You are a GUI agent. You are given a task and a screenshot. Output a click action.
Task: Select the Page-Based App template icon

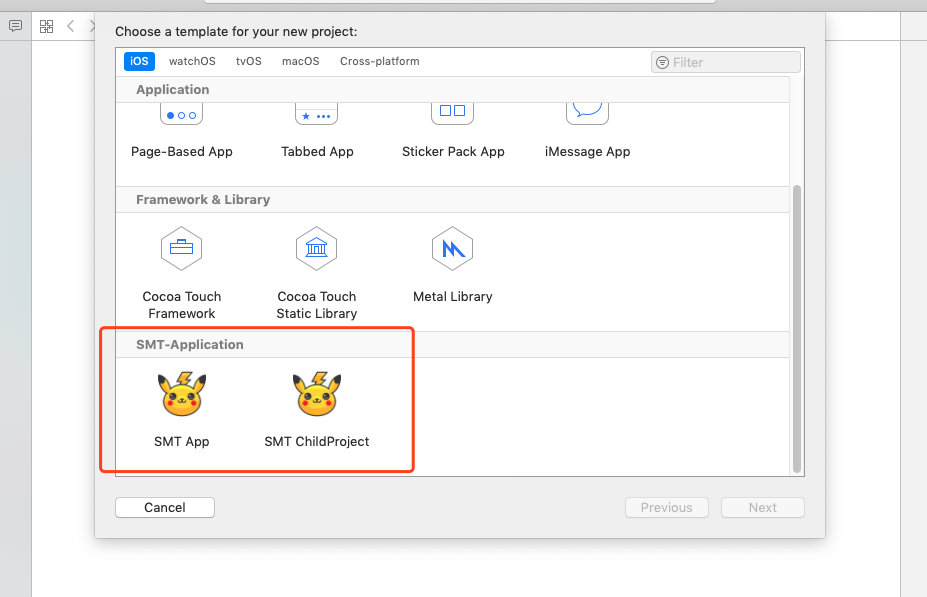[181, 113]
